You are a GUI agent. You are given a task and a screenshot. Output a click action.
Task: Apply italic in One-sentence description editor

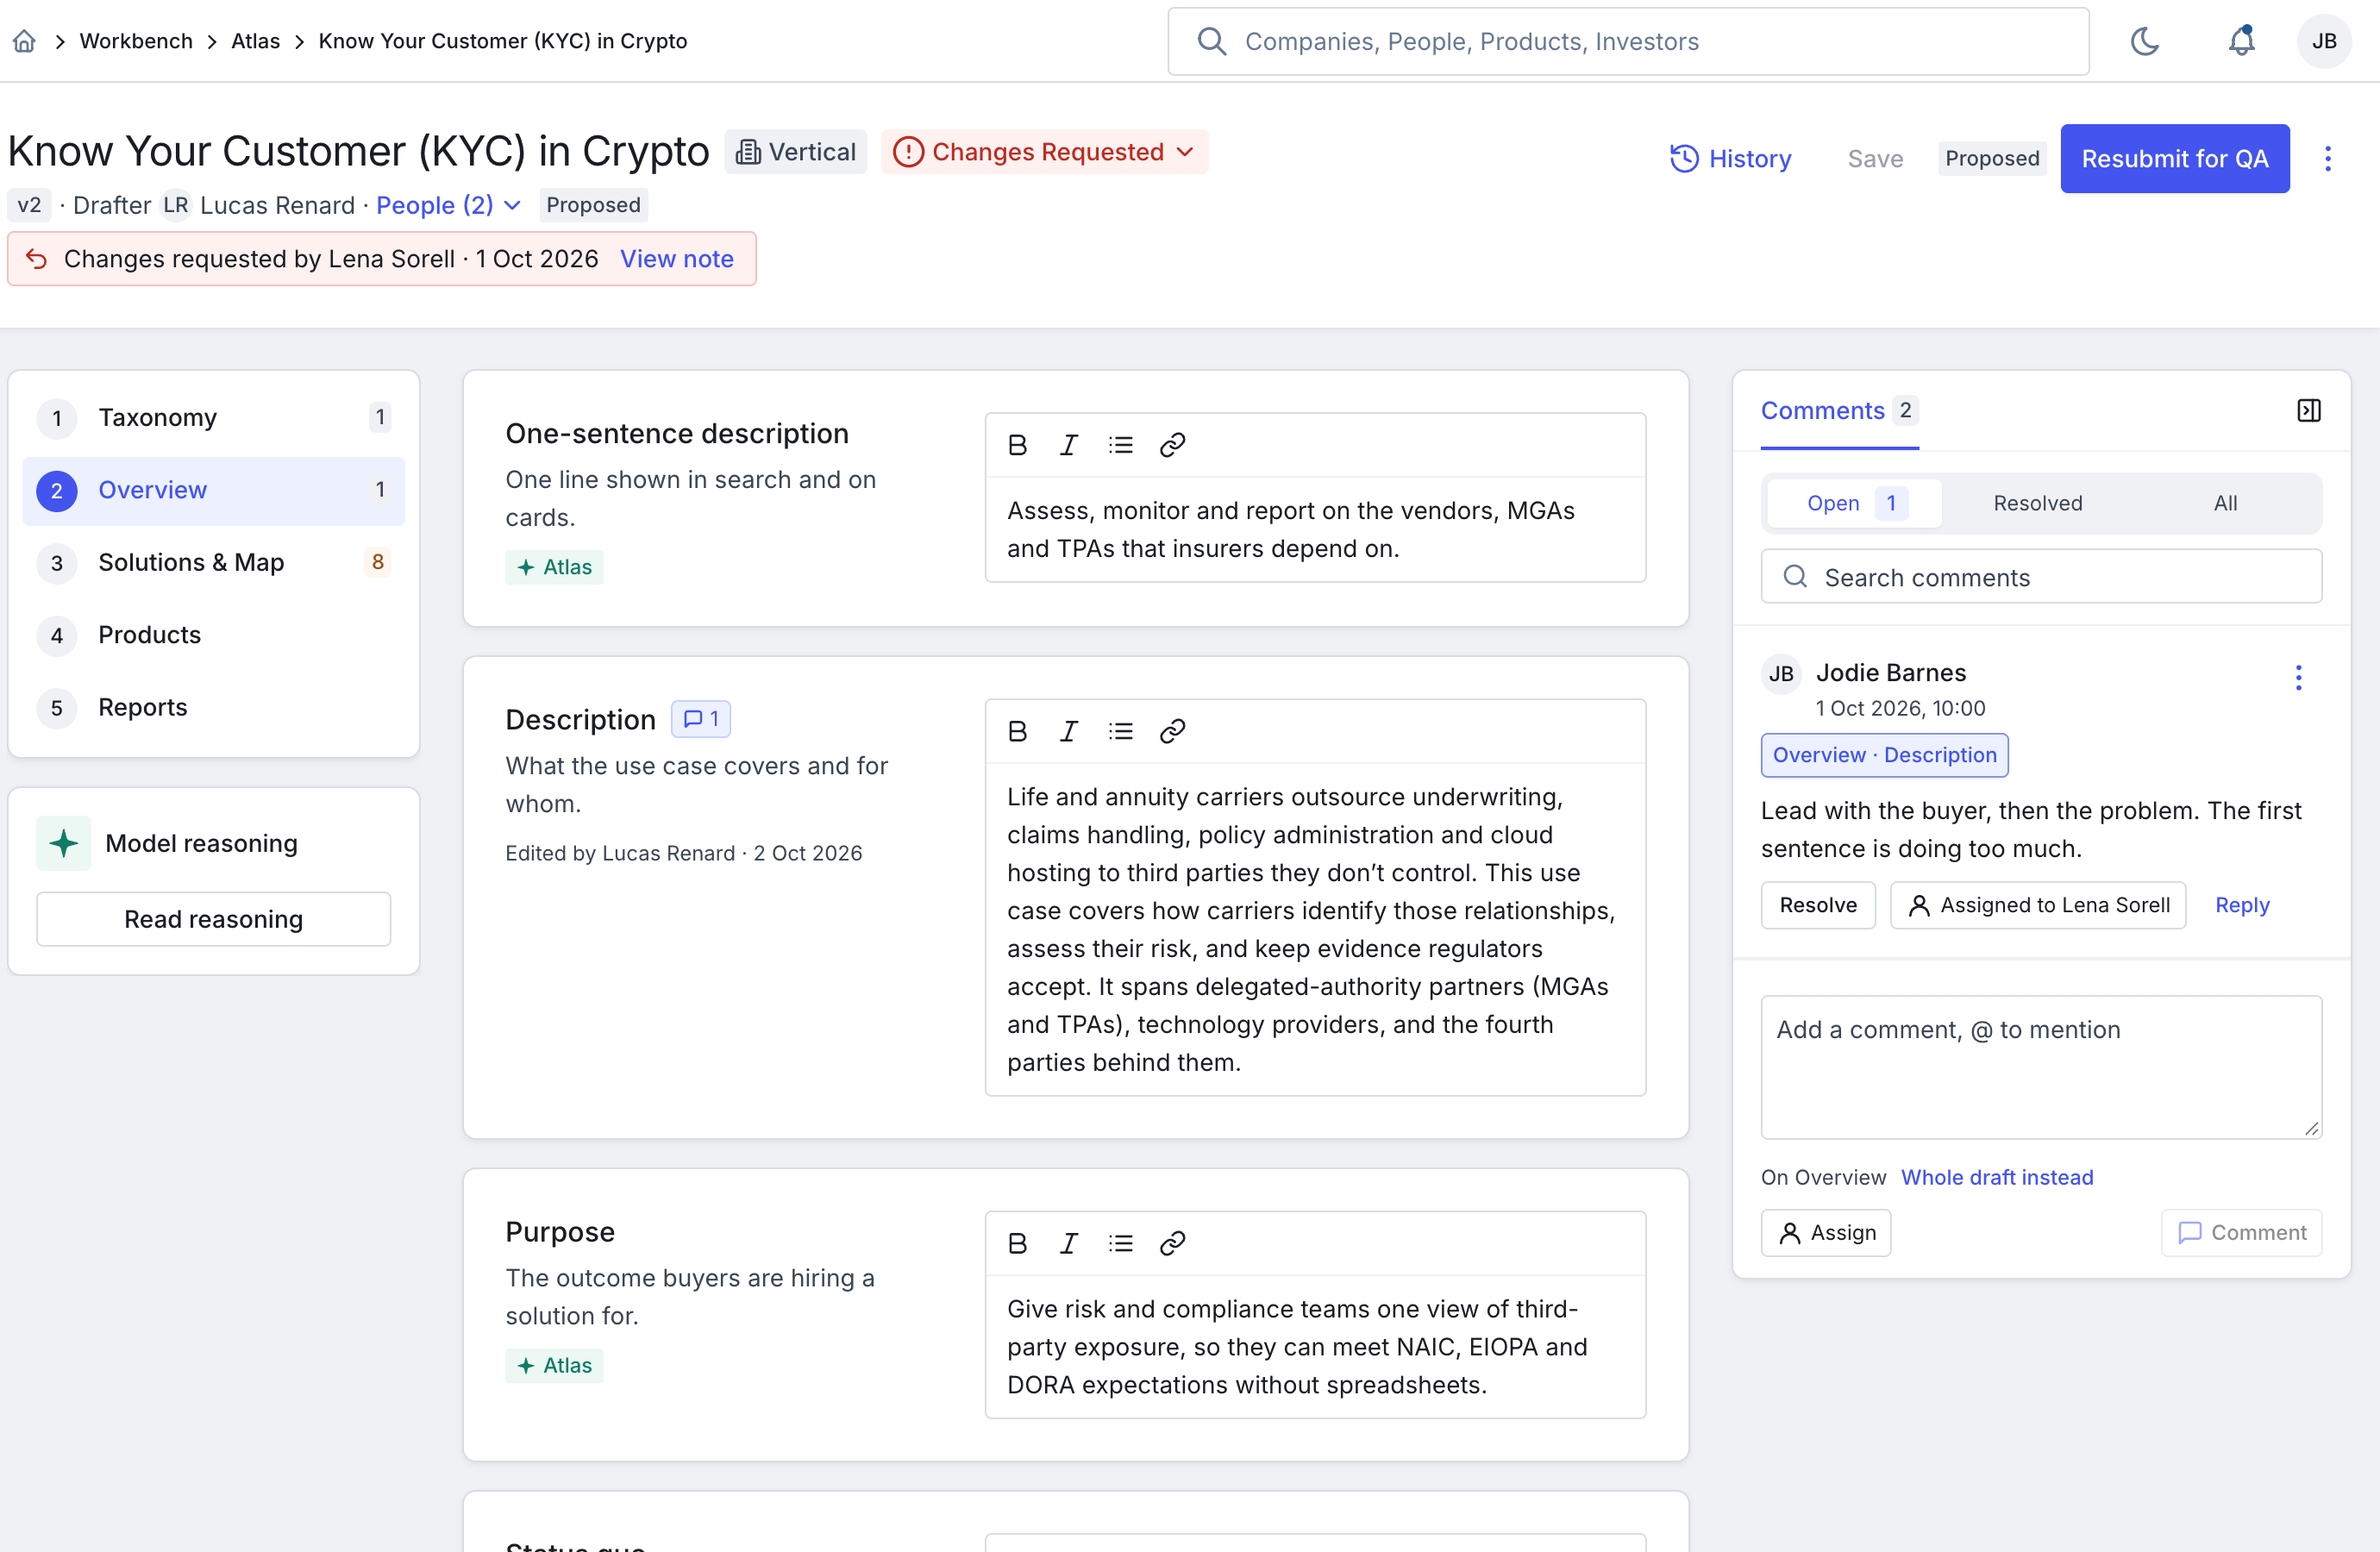tap(1069, 445)
